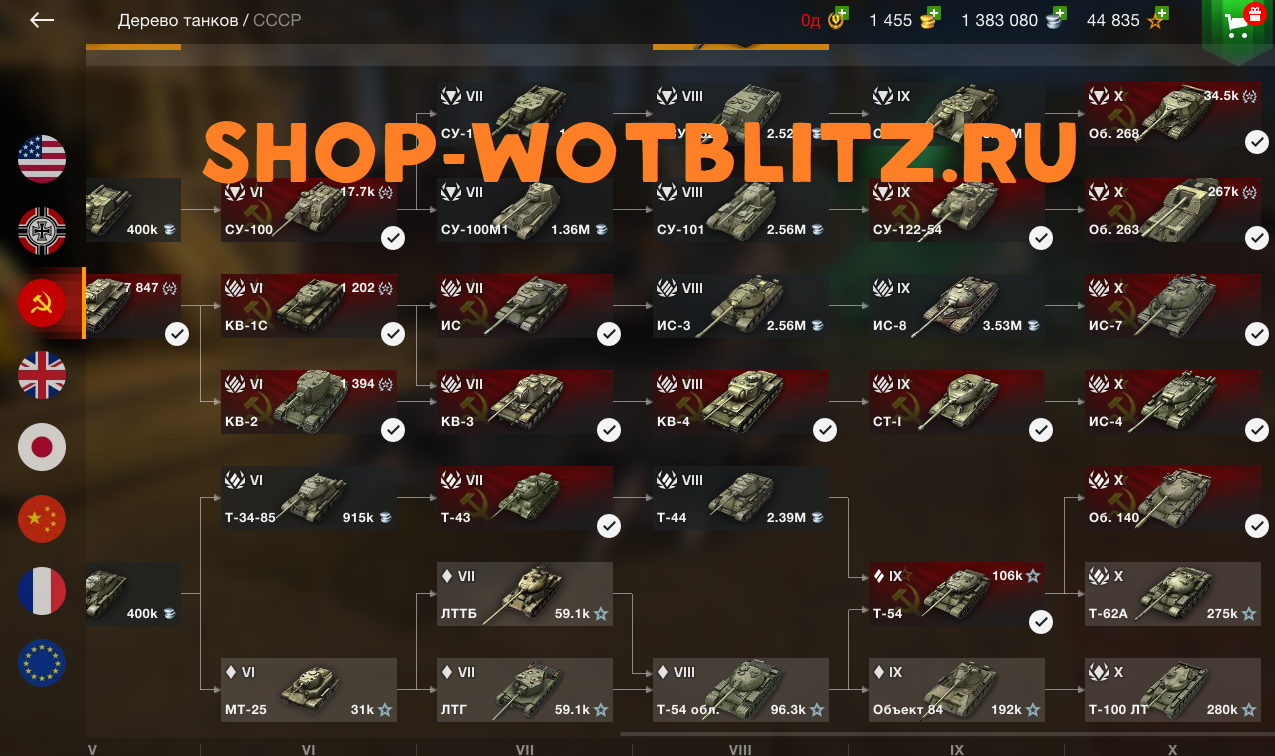Switch to China nation flag
The image size is (1275, 756).
42,519
